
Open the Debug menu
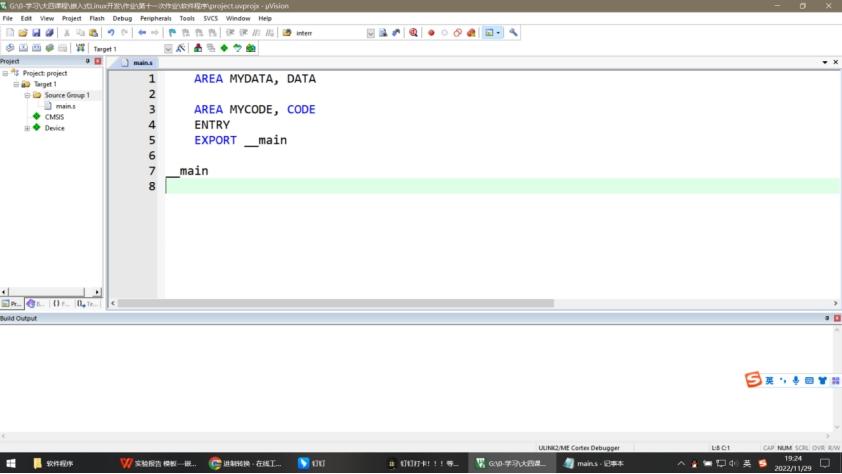tap(122, 18)
